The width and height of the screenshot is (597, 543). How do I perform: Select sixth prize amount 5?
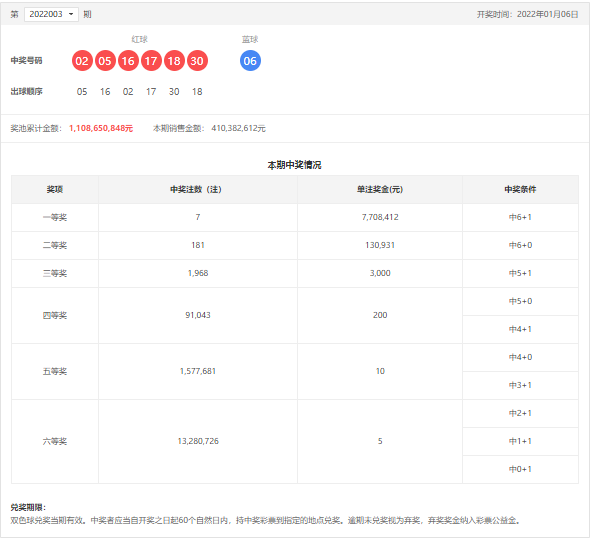(x=380, y=441)
